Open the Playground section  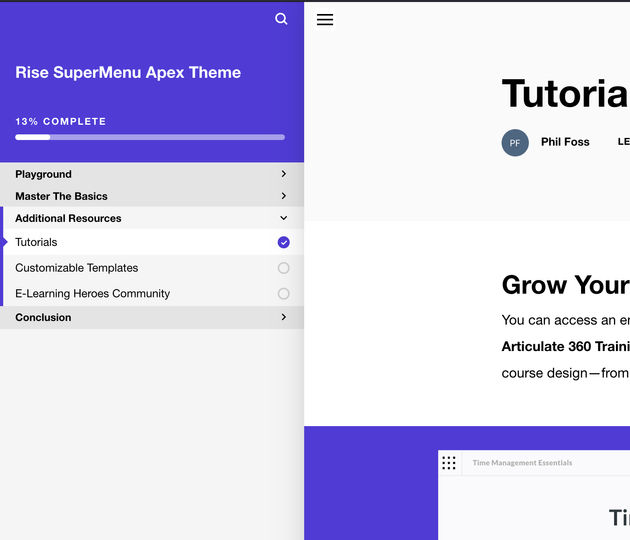(x=152, y=174)
